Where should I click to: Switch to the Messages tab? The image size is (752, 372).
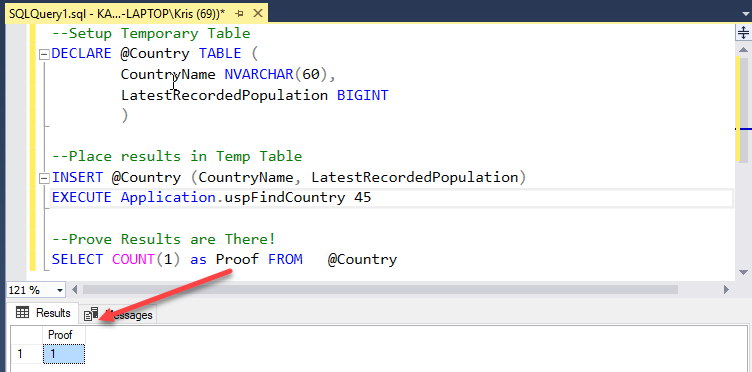118,314
